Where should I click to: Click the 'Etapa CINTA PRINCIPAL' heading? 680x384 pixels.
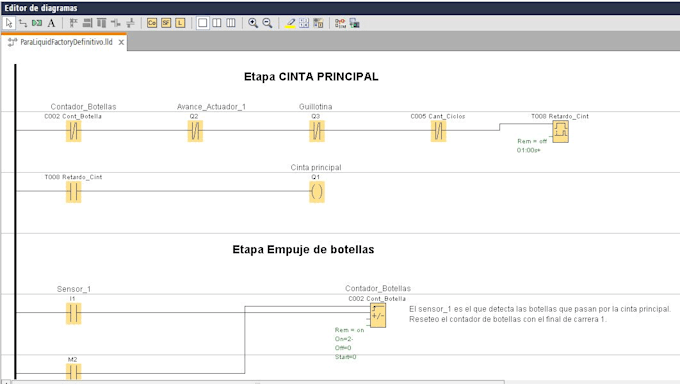coord(311,77)
